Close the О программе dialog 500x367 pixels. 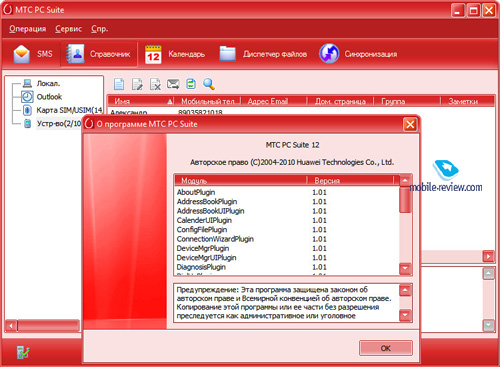(410, 124)
